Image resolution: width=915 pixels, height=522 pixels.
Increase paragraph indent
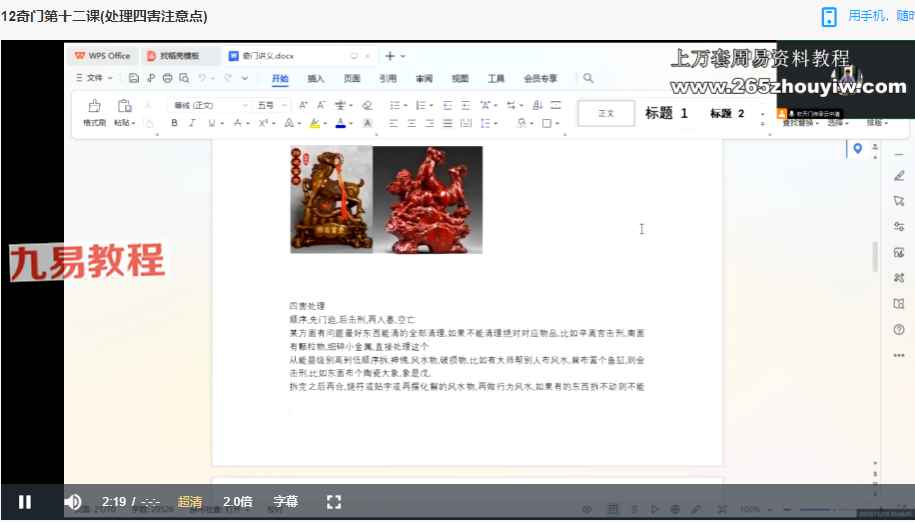point(466,106)
